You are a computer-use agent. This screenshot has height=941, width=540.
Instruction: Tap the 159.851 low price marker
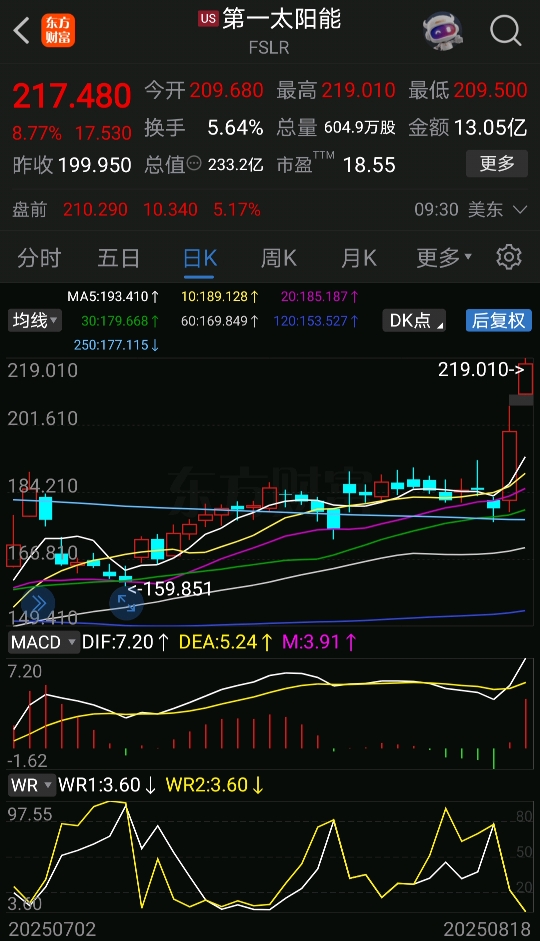(170, 589)
